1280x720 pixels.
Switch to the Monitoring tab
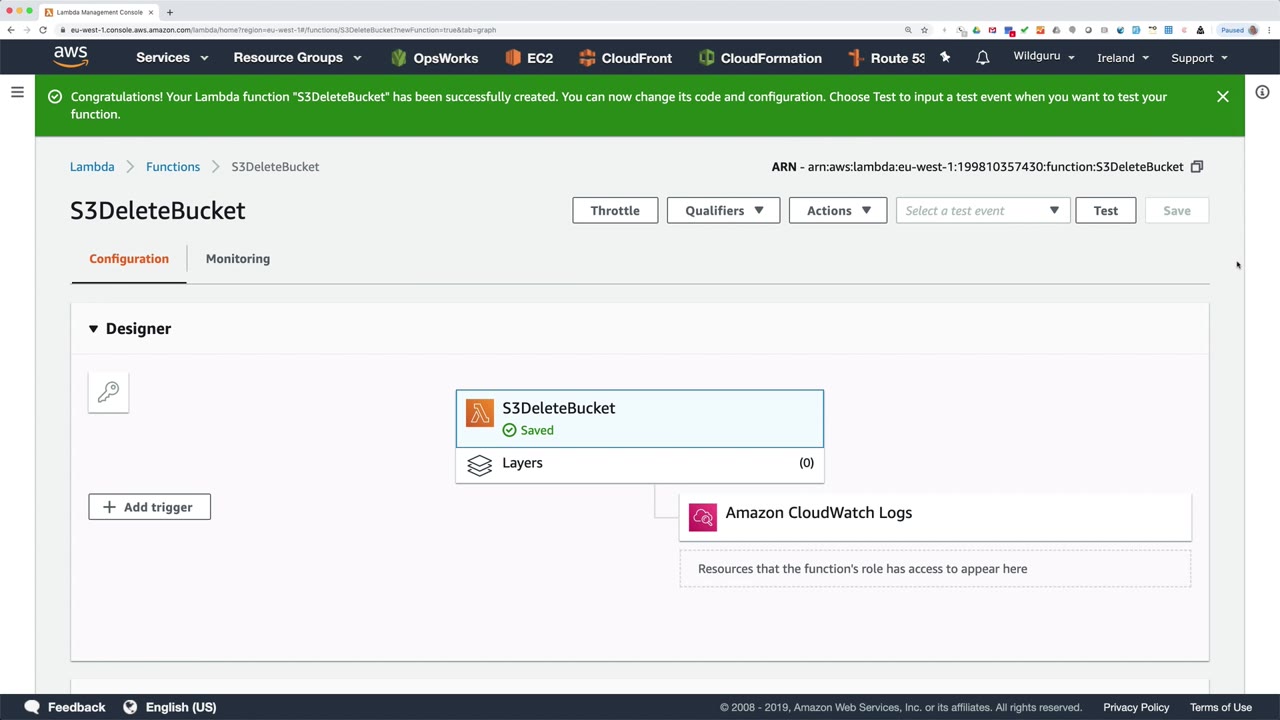[x=238, y=259]
